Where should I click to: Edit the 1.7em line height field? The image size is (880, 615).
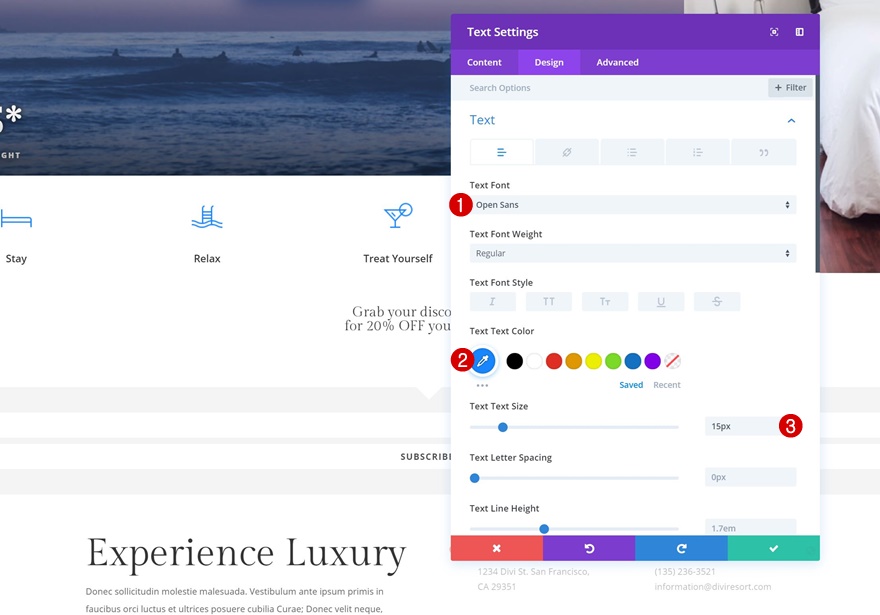(750, 528)
